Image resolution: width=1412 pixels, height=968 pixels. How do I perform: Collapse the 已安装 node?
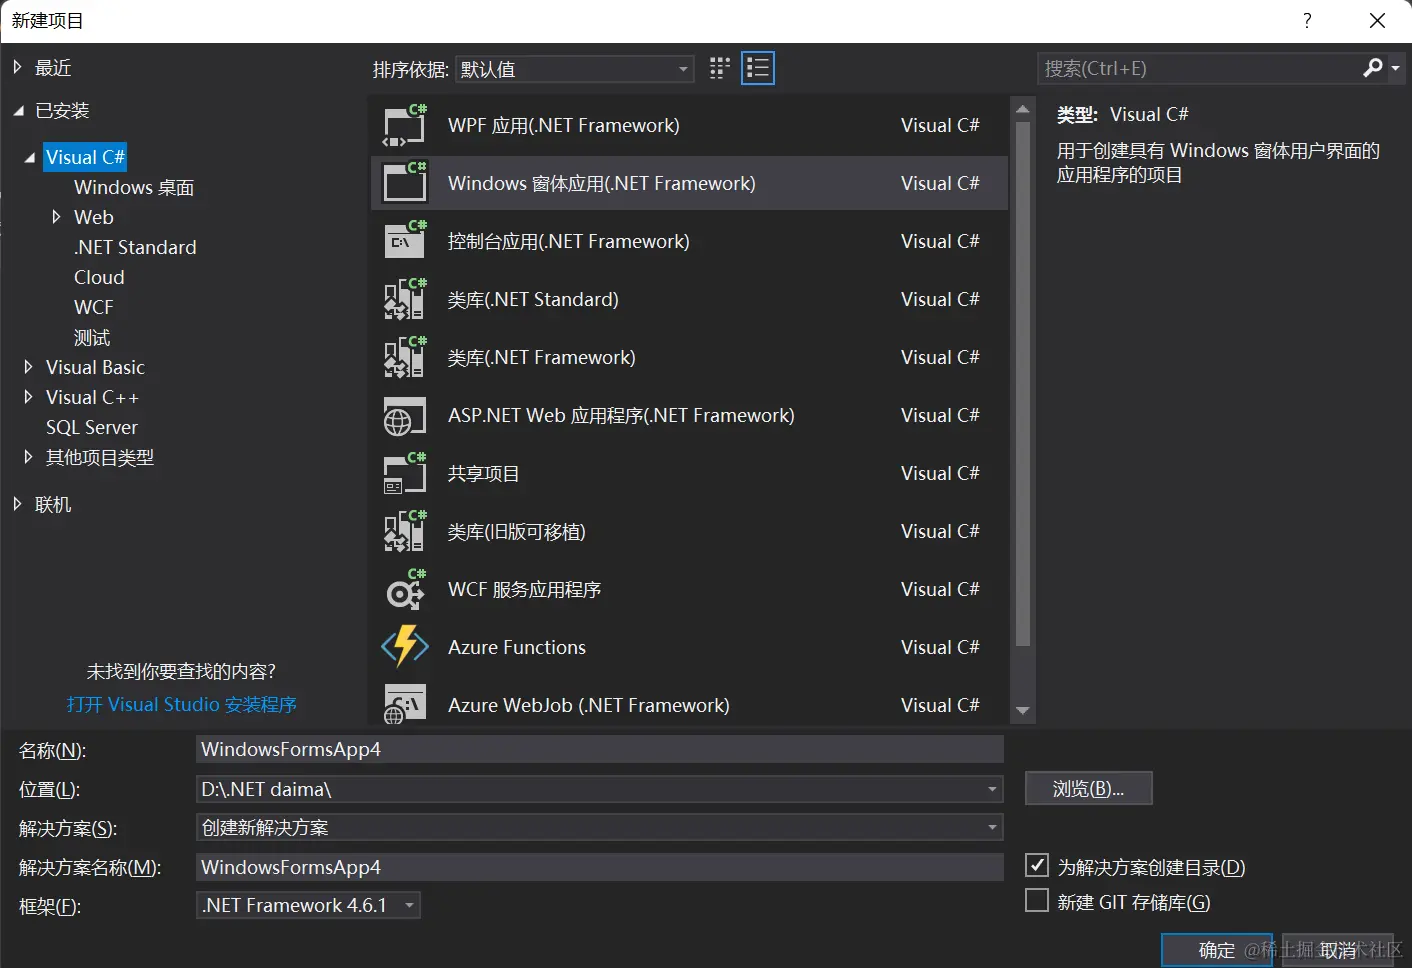click(x=18, y=111)
